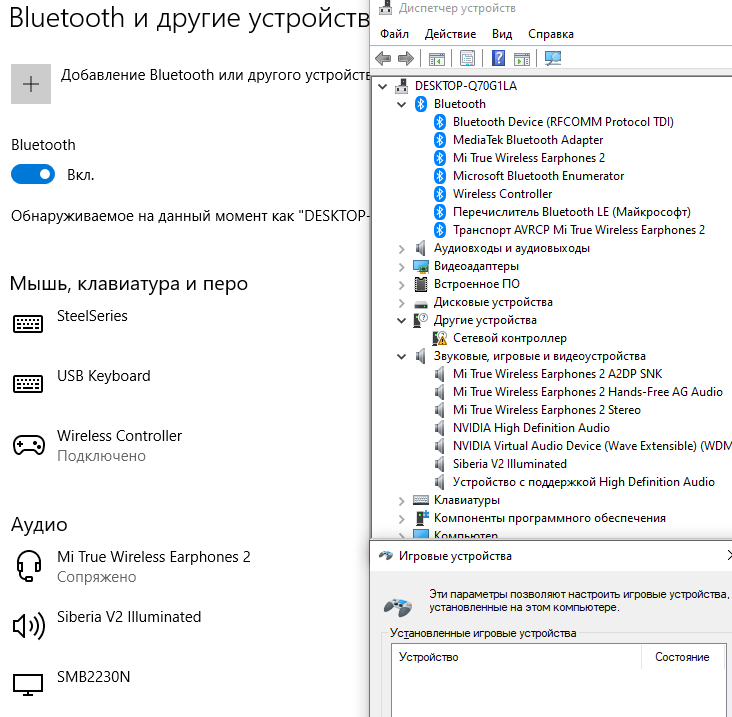Click the Bluetooth icon beside MediaTek Bluetooth Adapter
Screen dimensions: 732x717
click(439, 140)
